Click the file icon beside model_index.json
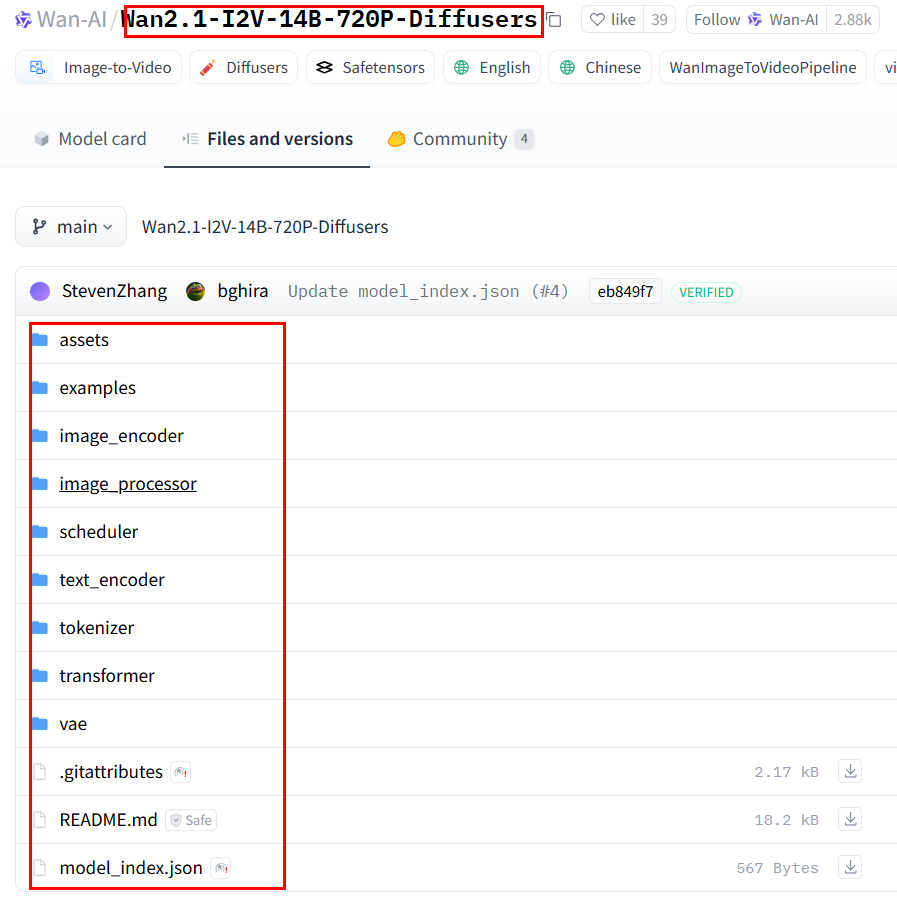The width and height of the screenshot is (897, 898). pos(40,868)
